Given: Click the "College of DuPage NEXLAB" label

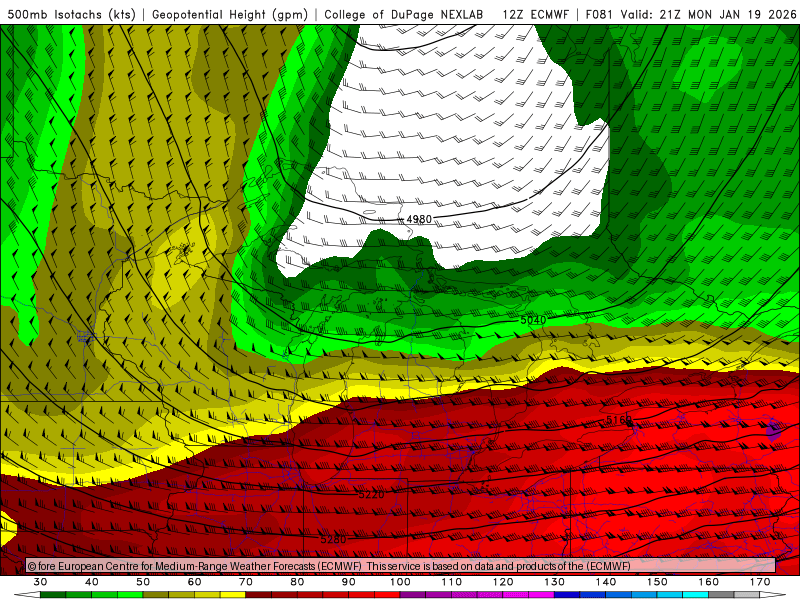Looking at the screenshot, I should click(x=404, y=14).
